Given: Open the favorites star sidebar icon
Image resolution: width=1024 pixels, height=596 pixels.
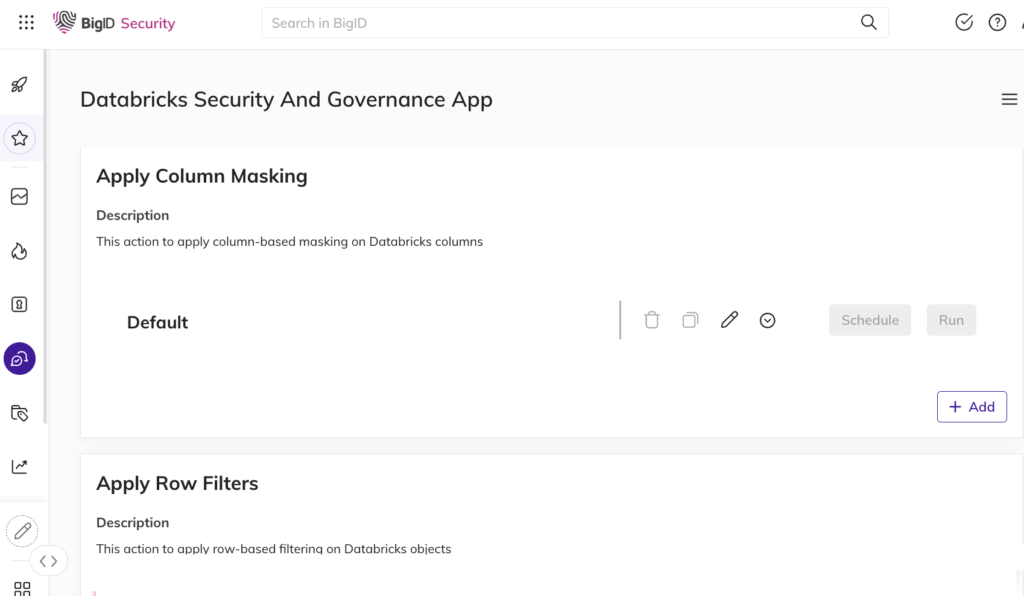Looking at the screenshot, I should (x=20, y=138).
